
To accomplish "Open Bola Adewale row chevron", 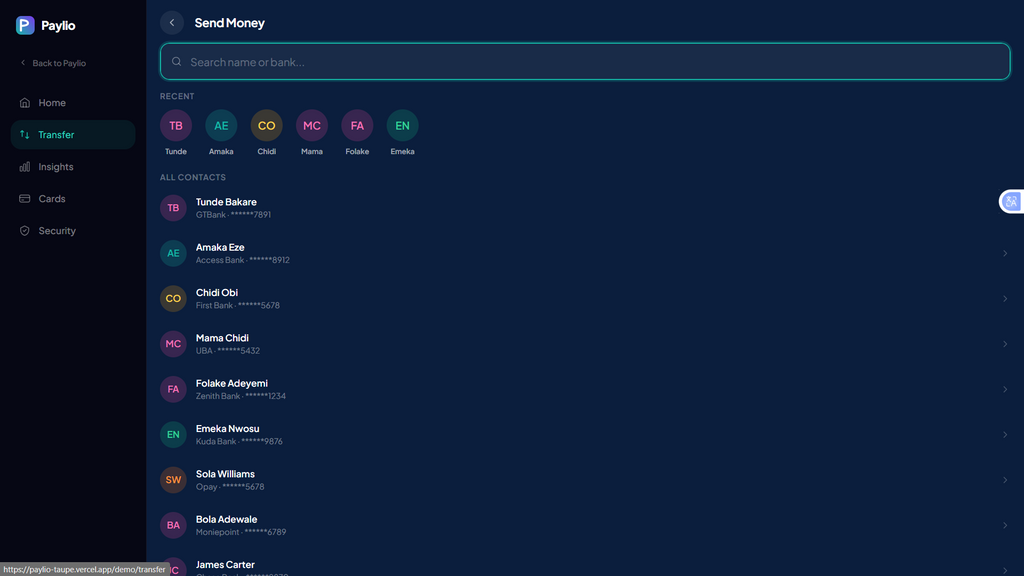I will (x=1005, y=525).
